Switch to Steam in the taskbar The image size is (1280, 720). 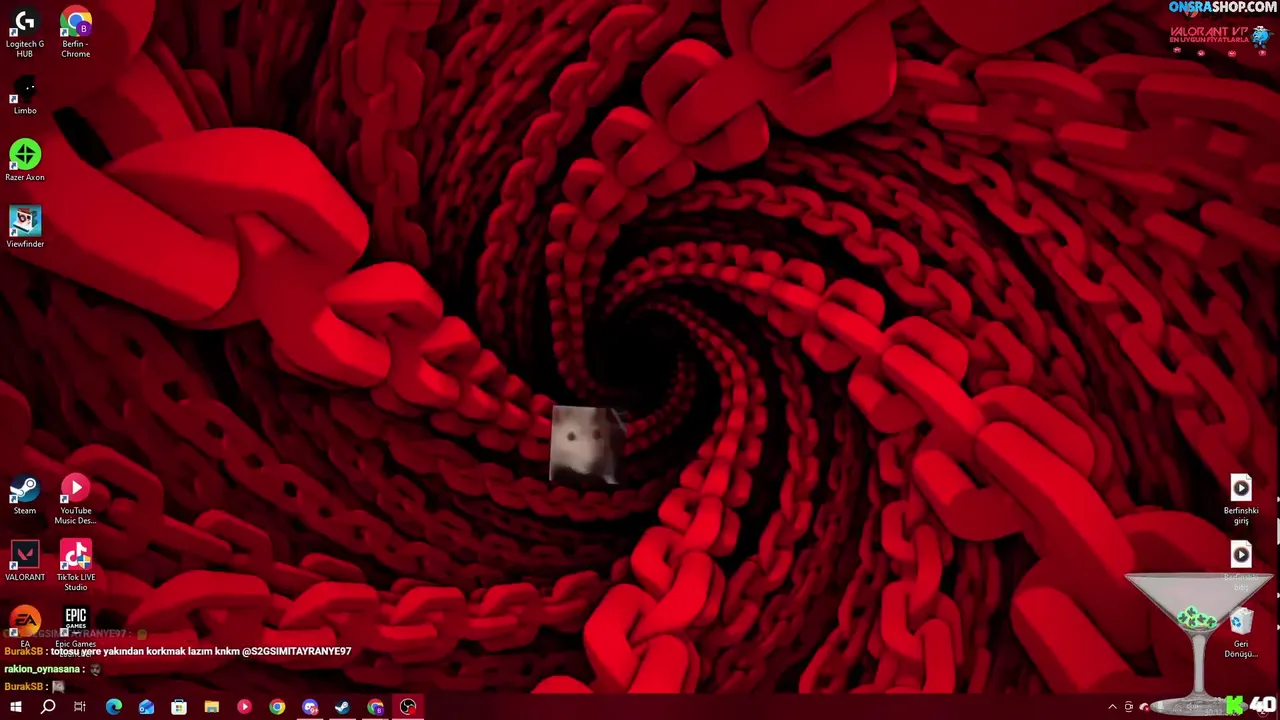pos(342,707)
